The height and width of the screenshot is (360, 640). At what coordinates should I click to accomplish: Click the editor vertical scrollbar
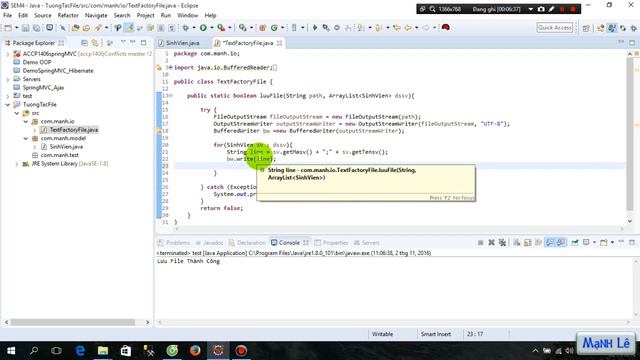tap(630, 135)
